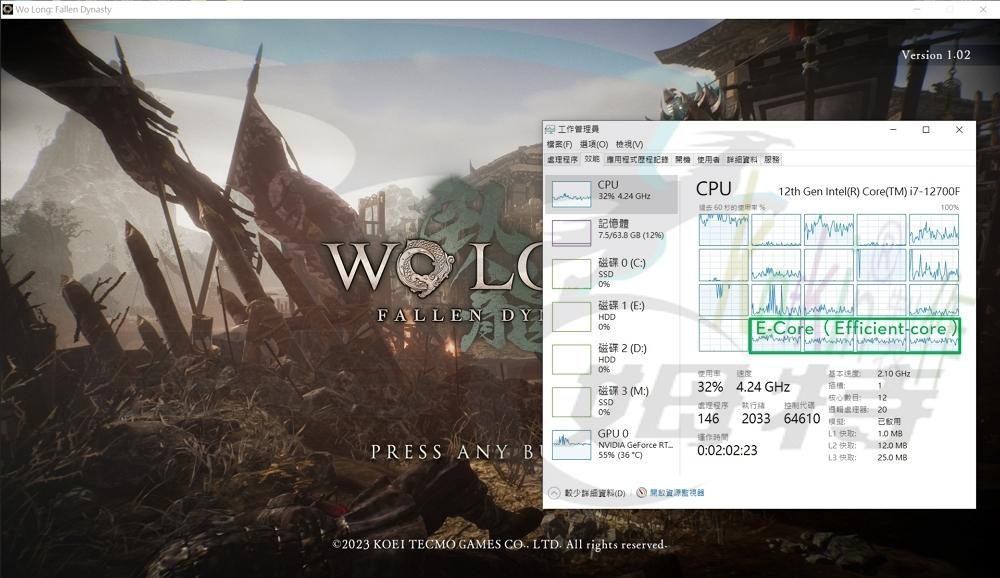Click the 2.10 GHz base speed value
1000x578 pixels.
pos(893,374)
